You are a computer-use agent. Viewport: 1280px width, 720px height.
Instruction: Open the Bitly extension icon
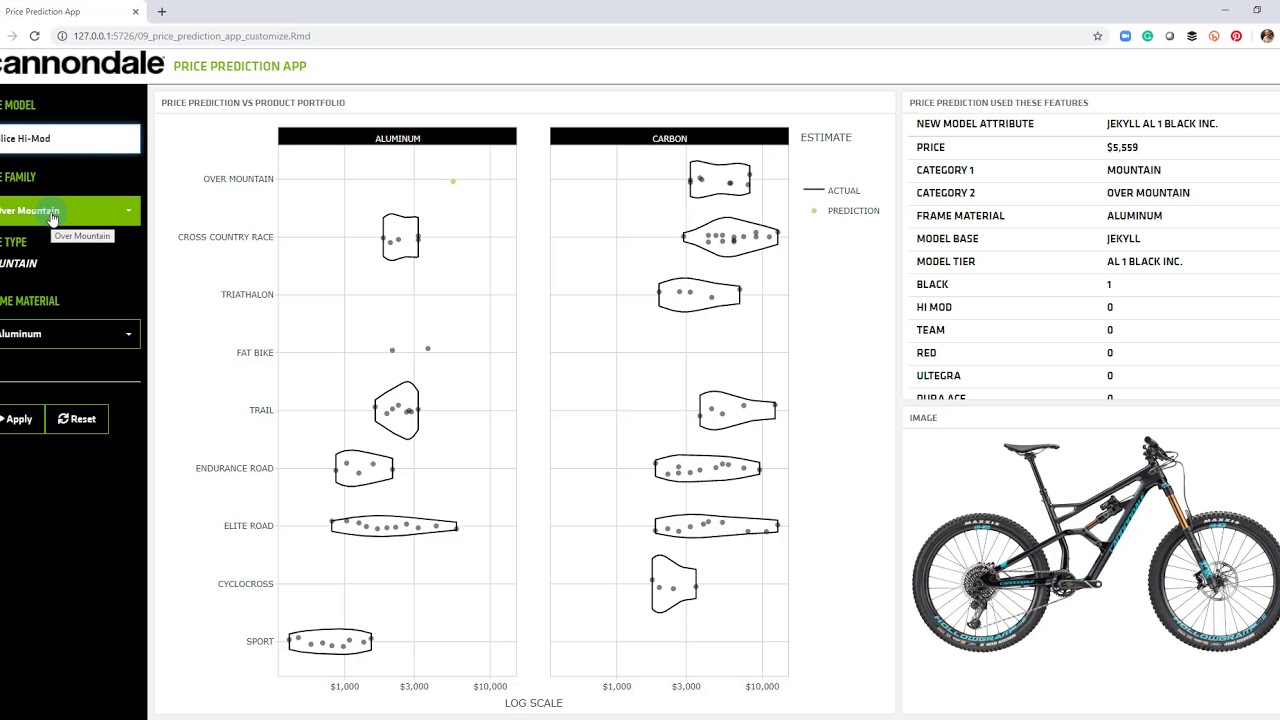pos(1214,36)
